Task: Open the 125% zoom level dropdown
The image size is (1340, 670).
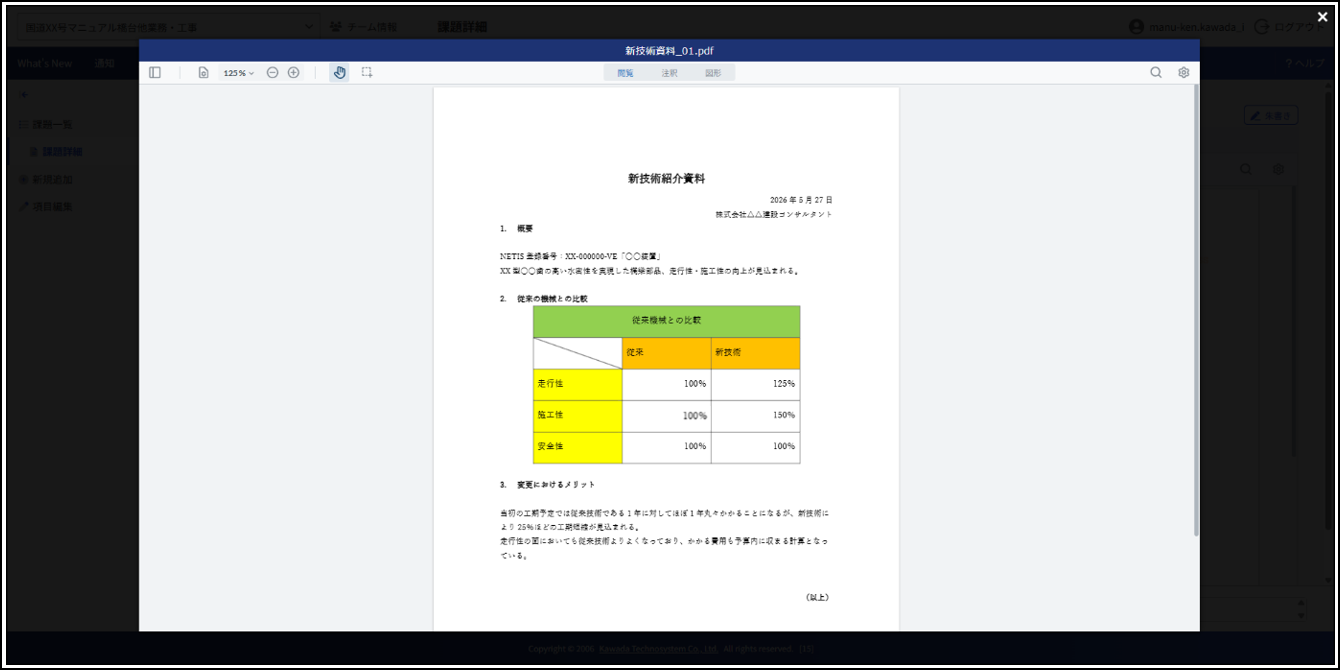Action: tap(238, 73)
